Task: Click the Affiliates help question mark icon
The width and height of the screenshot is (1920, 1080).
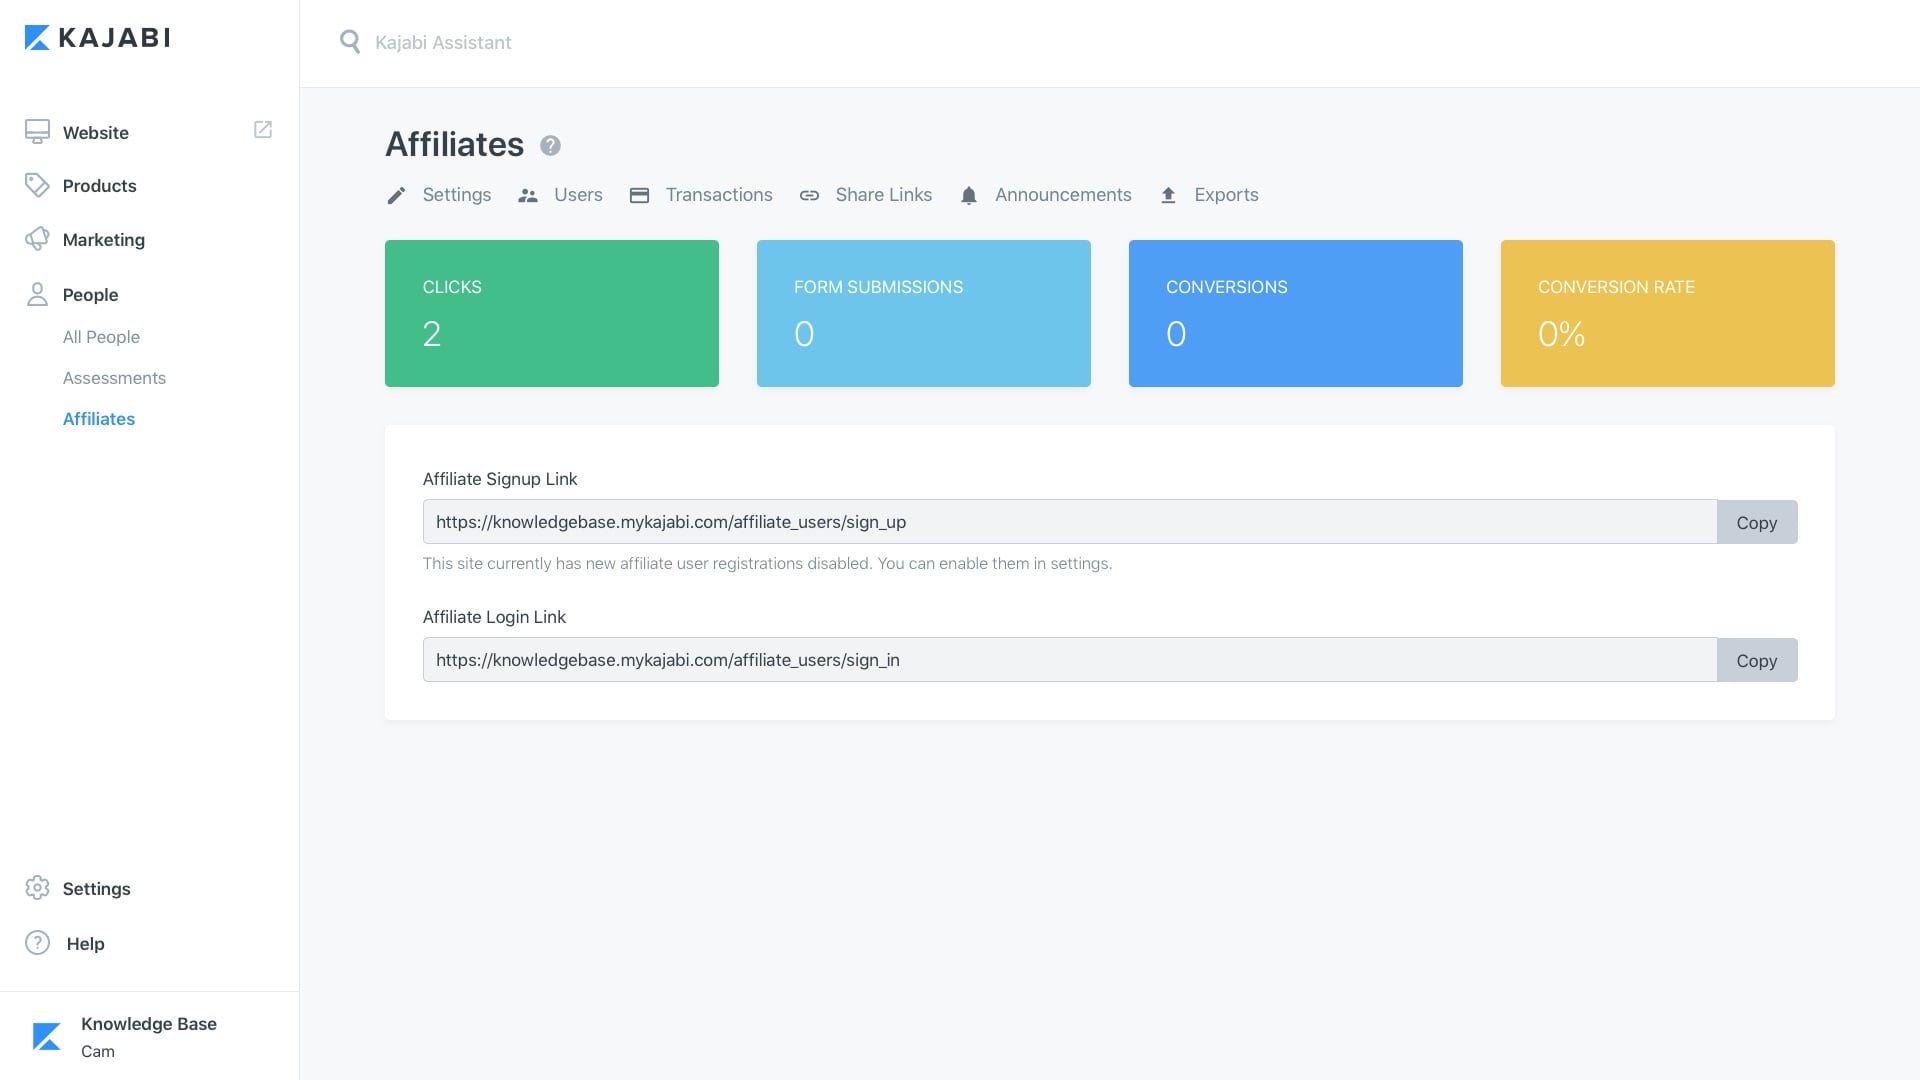Action: pos(550,146)
